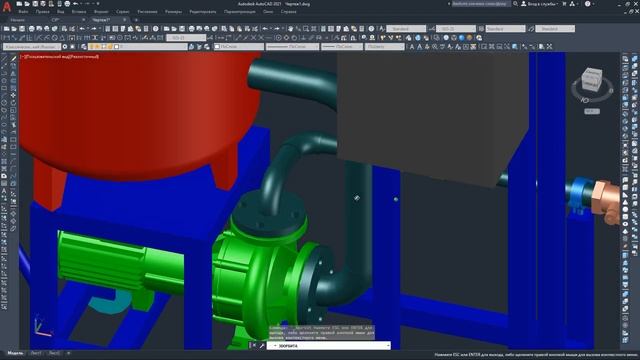This screenshot has height=360, width=640.
Task: Open the text style Standard dropdown
Action: (406, 29)
